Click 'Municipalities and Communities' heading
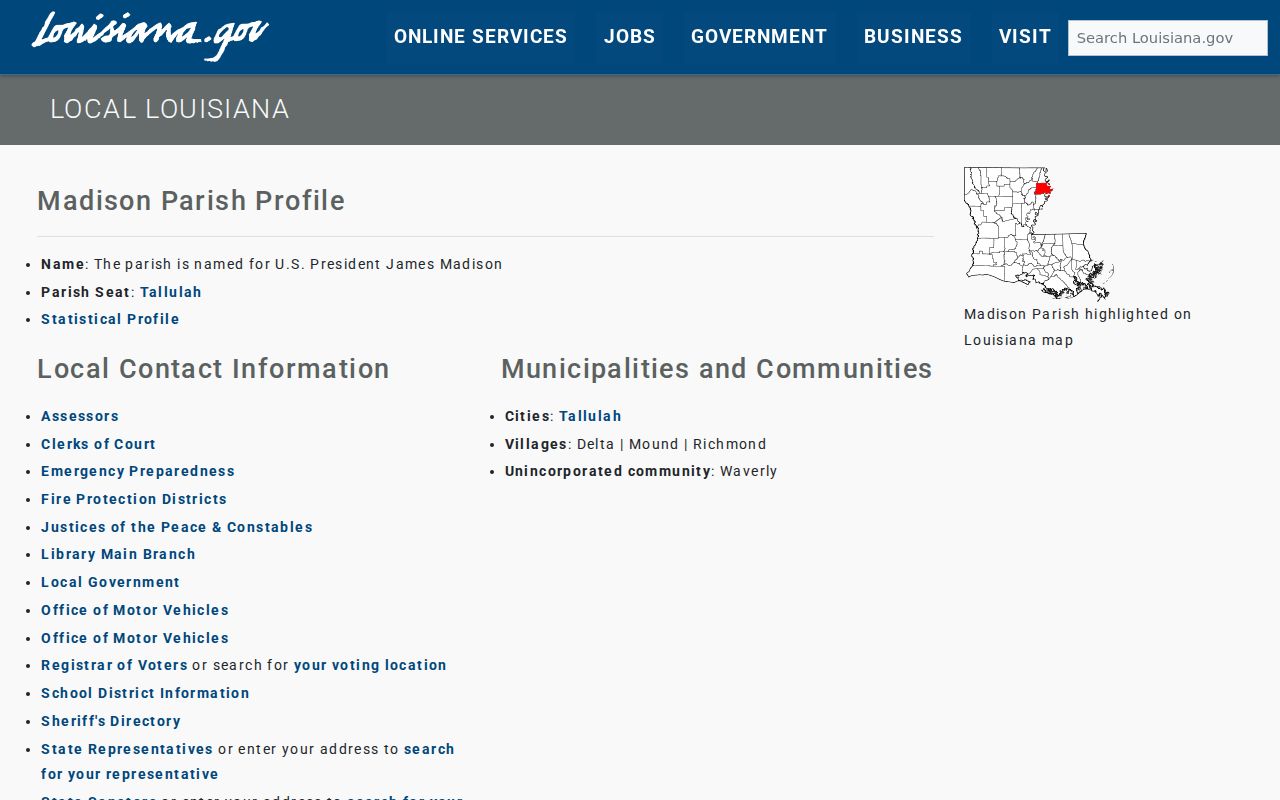This screenshot has height=800, width=1280. point(717,369)
